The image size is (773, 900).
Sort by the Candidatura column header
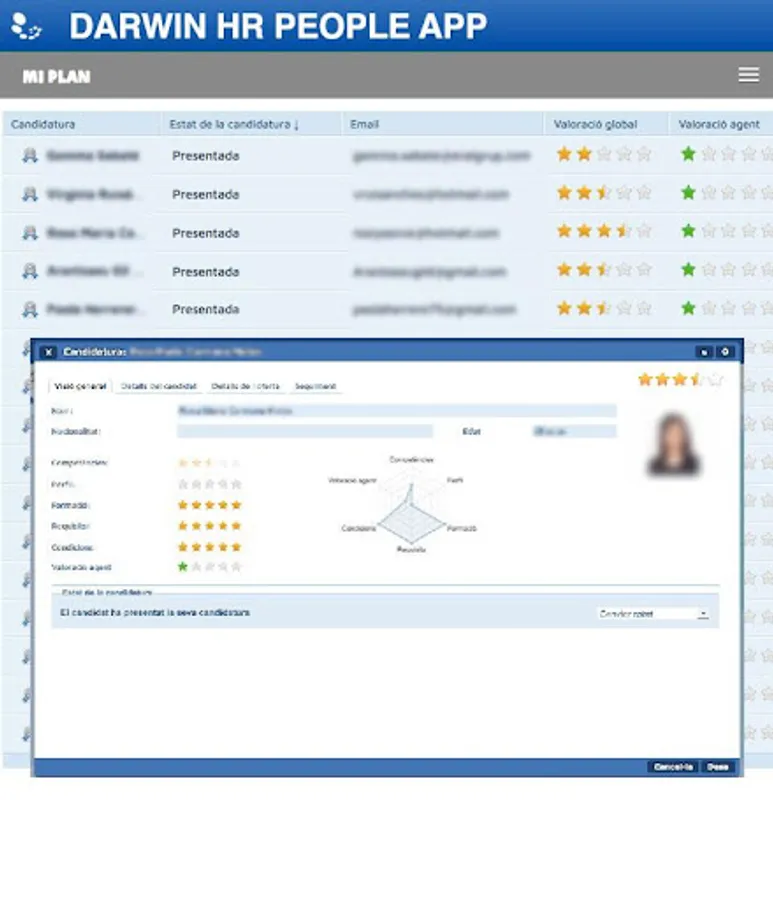point(43,124)
